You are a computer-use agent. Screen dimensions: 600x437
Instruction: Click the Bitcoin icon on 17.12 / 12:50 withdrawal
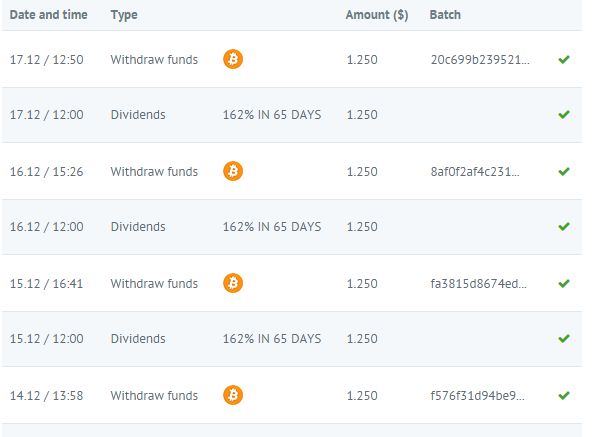[x=233, y=59]
